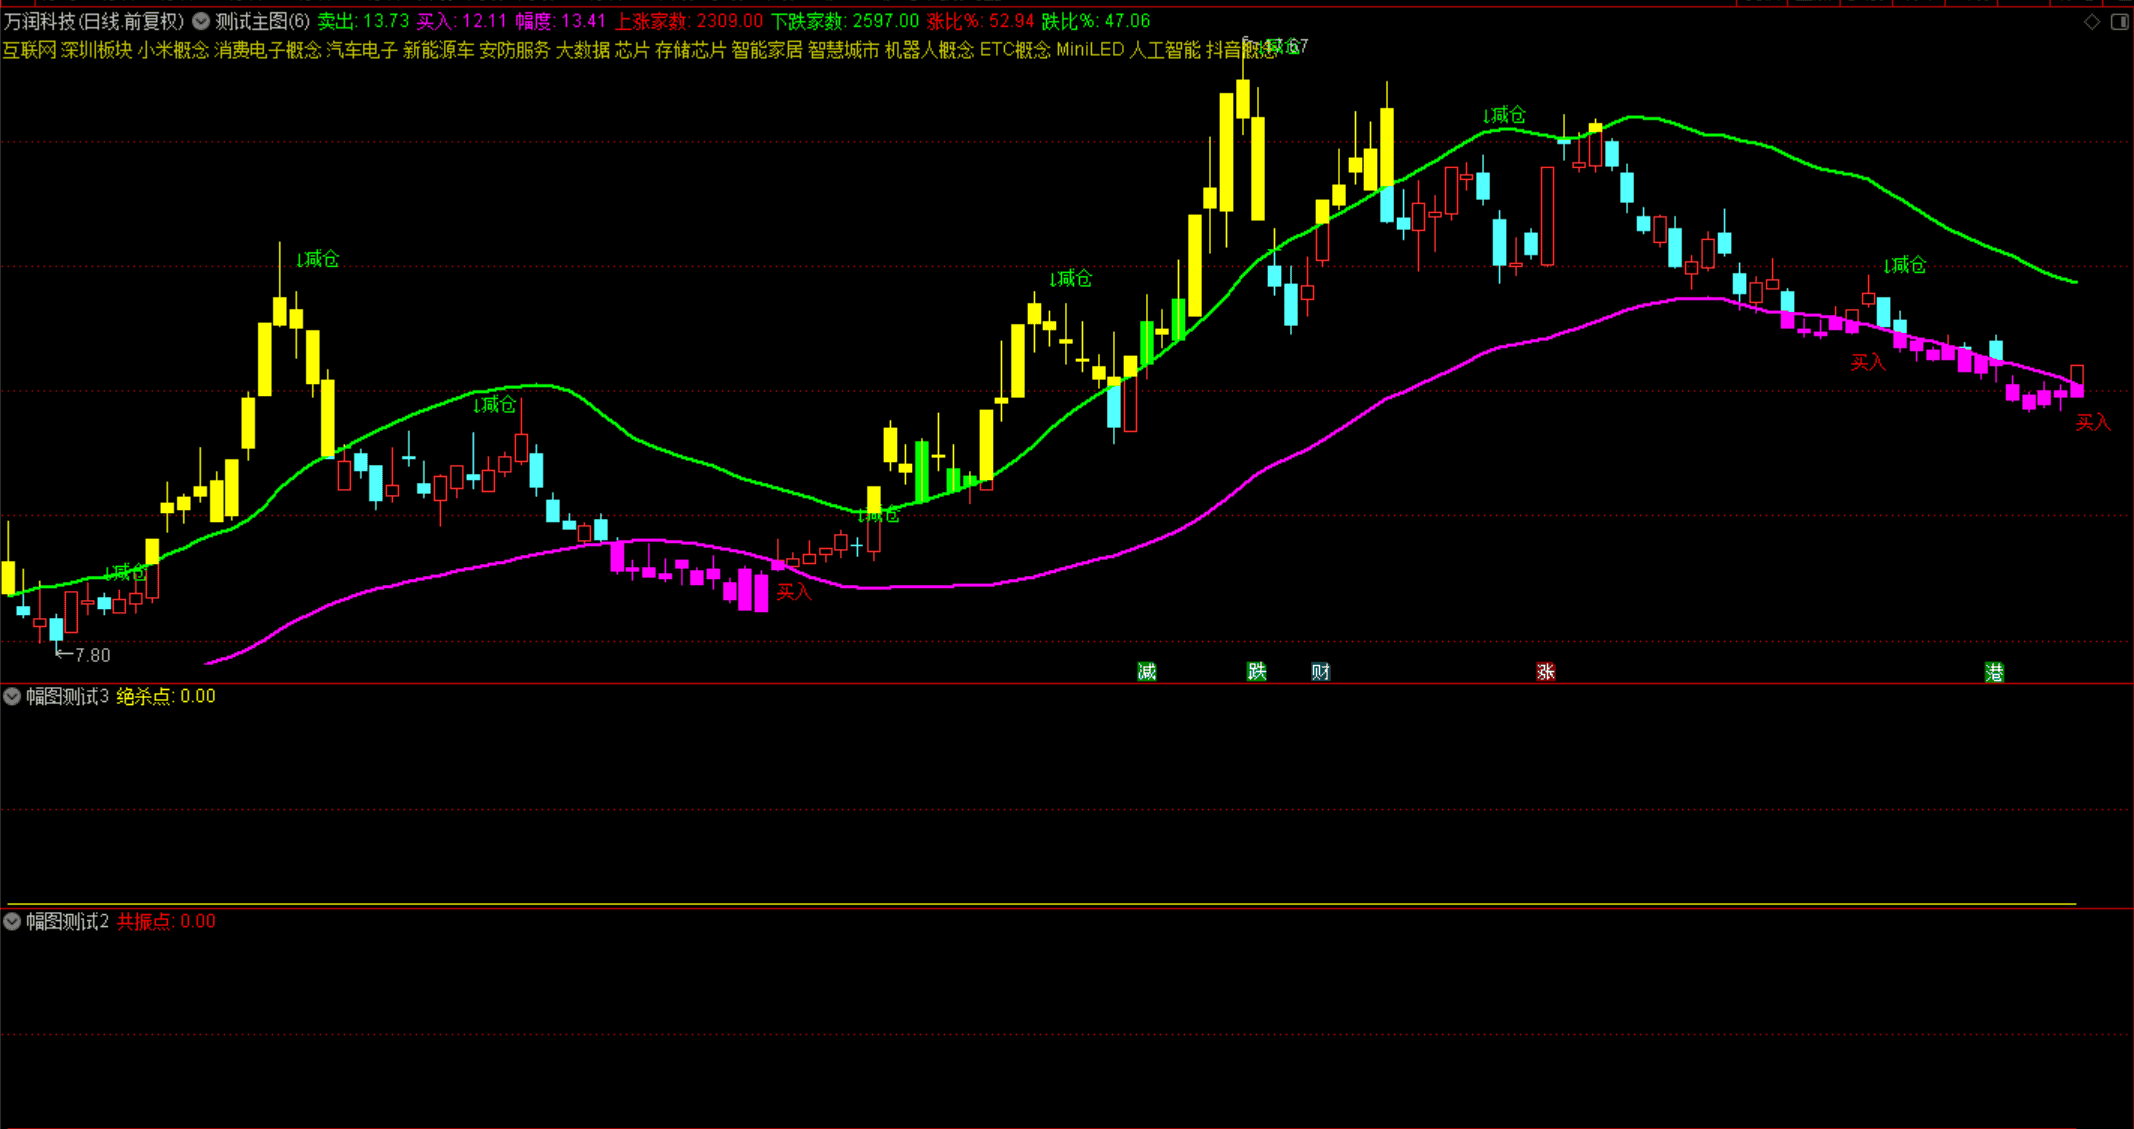Select the 小米概念 concept tag
Screen dimensions: 2134x1129
coord(173,50)
